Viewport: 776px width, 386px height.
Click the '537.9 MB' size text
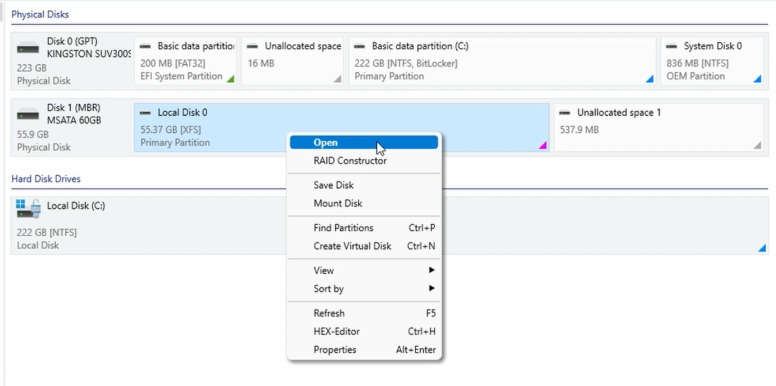[579, 130]
